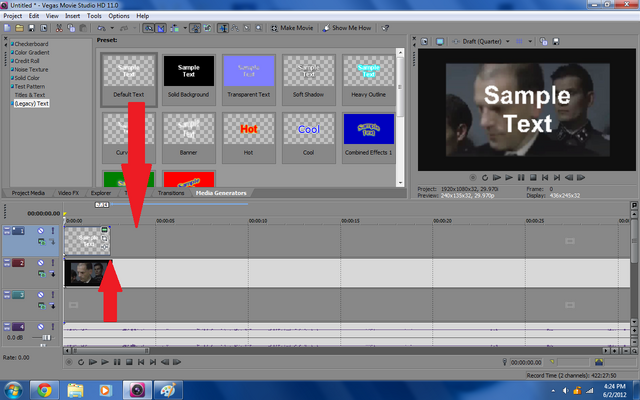Open Event Pan/Crop on the text event
The height and width of the screenshot is (400, 640).
click(104, 238)
